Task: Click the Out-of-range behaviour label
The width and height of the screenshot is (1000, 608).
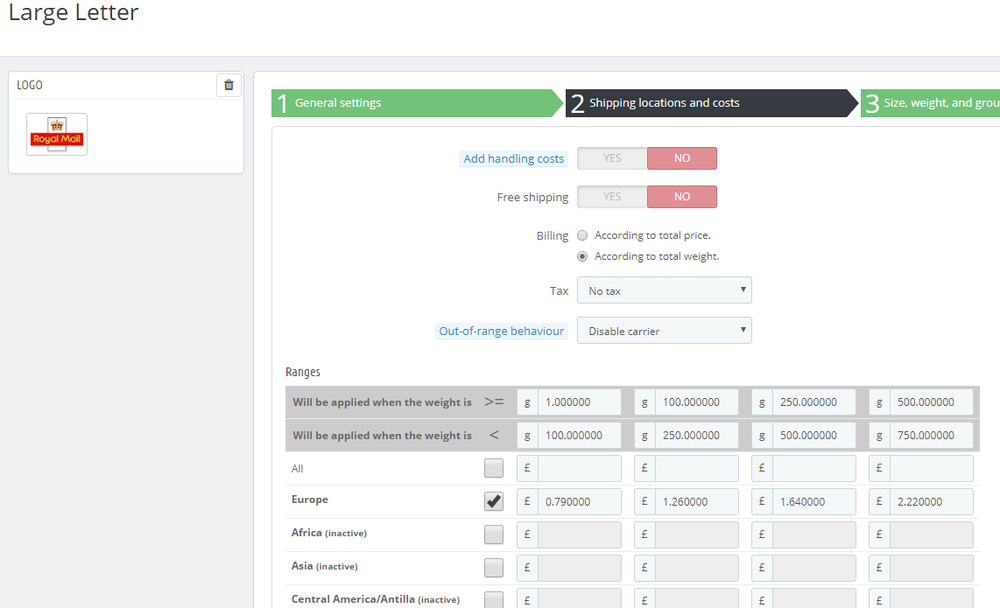Action: point(501,331)
